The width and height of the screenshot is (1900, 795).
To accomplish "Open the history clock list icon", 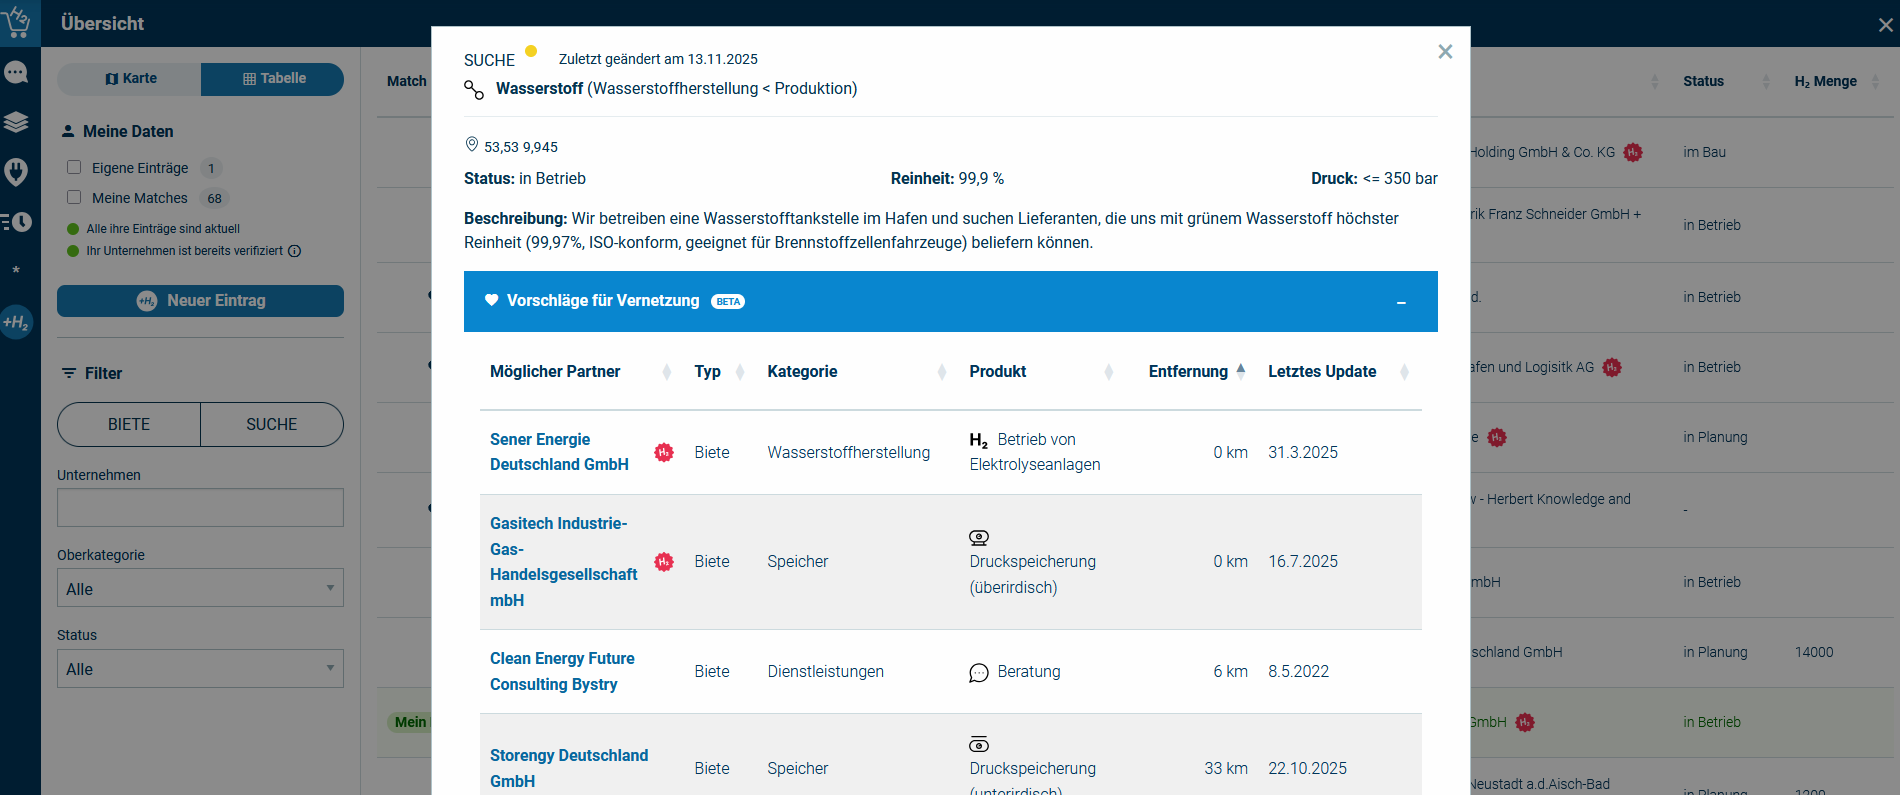I will (17, 222).
